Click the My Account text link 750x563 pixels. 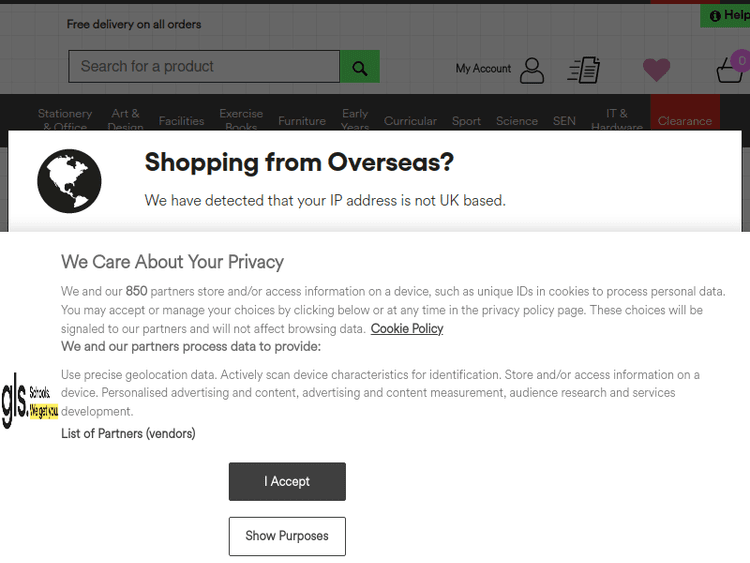tap(483, 69)
